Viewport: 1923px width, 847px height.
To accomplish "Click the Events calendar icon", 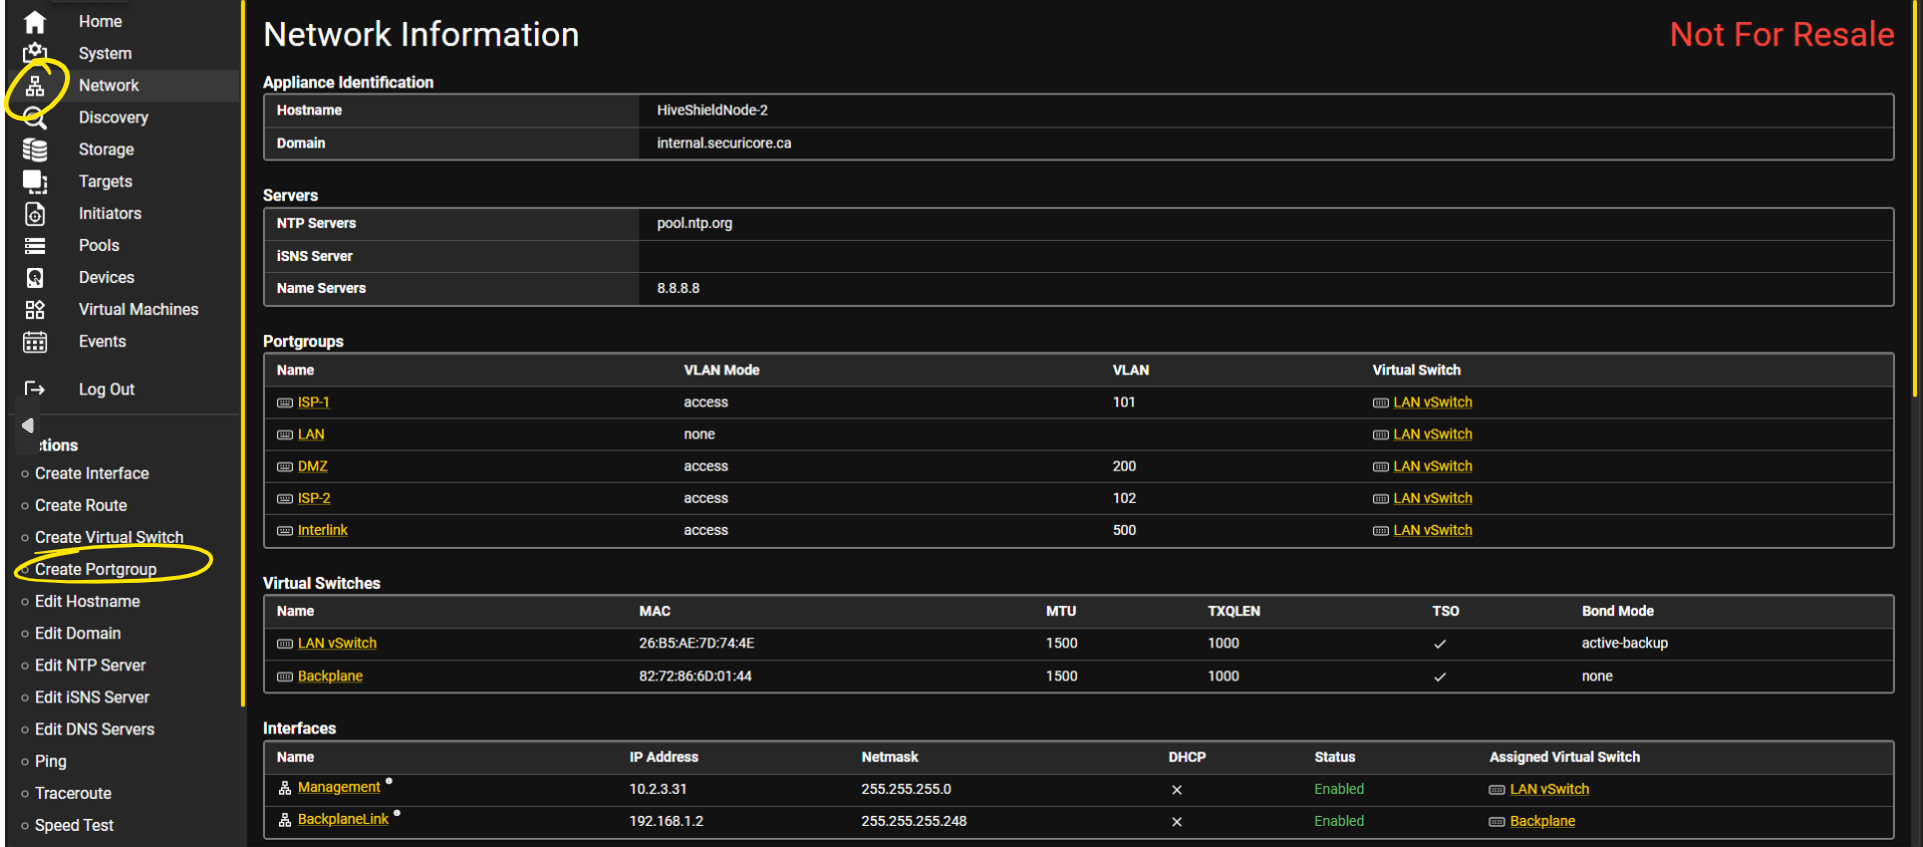I will 35,342.
